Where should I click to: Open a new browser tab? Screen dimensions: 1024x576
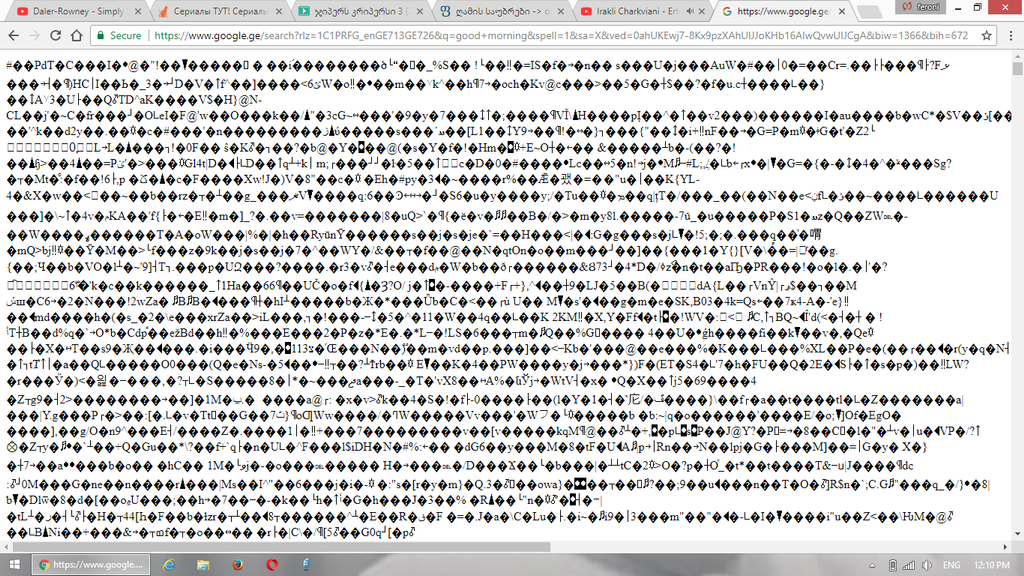pos(868,11)
